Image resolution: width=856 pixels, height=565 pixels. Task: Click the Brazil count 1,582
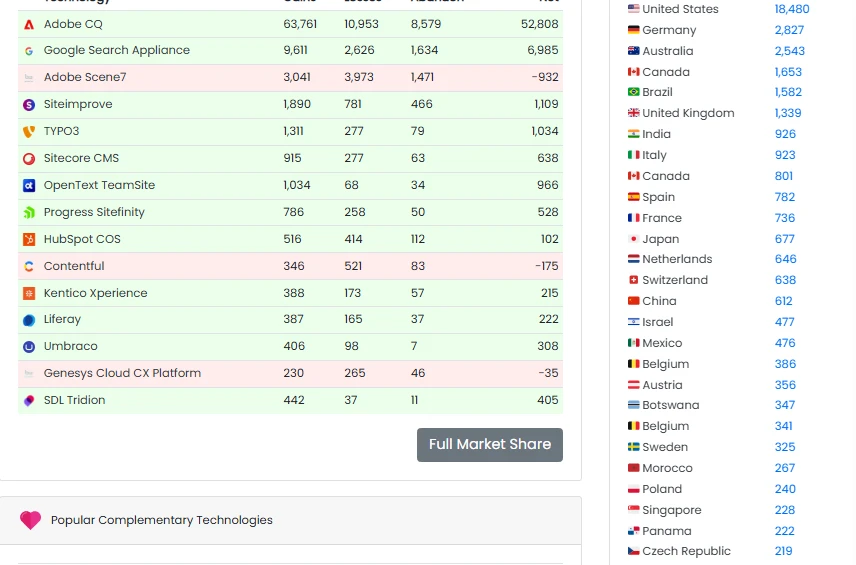(788, 92)
